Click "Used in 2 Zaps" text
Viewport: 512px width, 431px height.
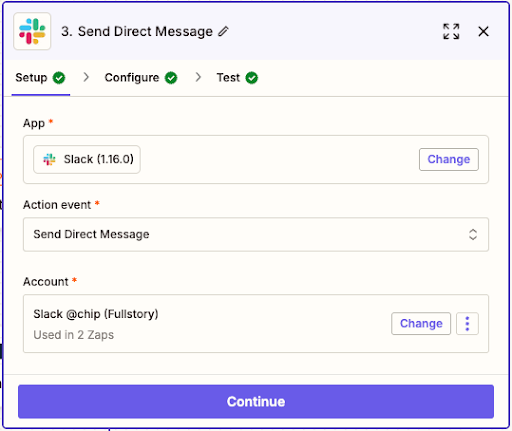[74, 335]
